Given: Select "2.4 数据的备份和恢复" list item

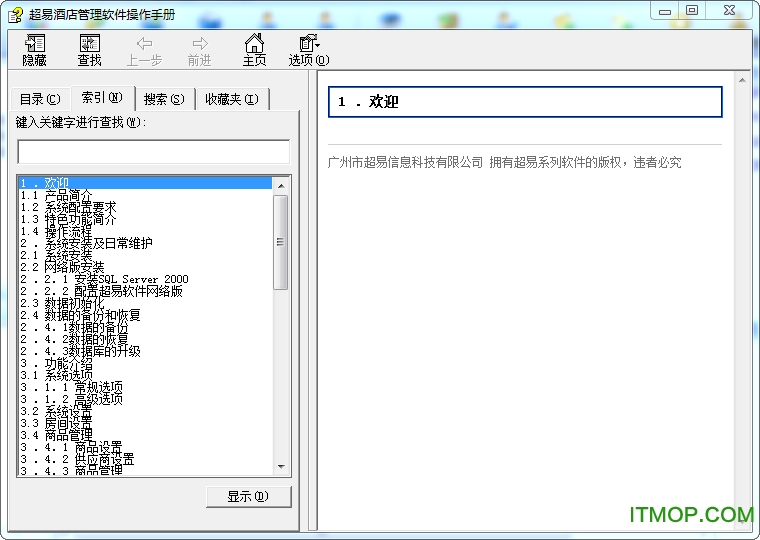Looking at the screenshot, I should point(81,315).
